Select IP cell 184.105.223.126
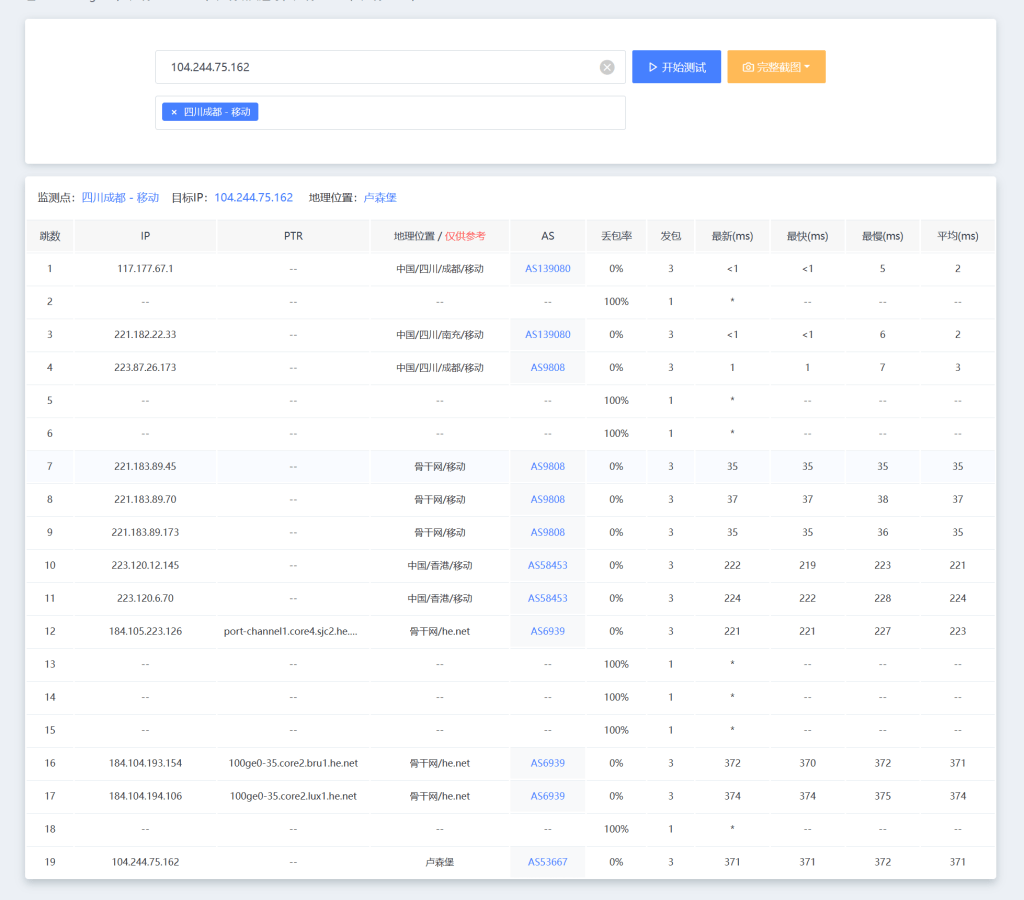 (x=145, y=631)
